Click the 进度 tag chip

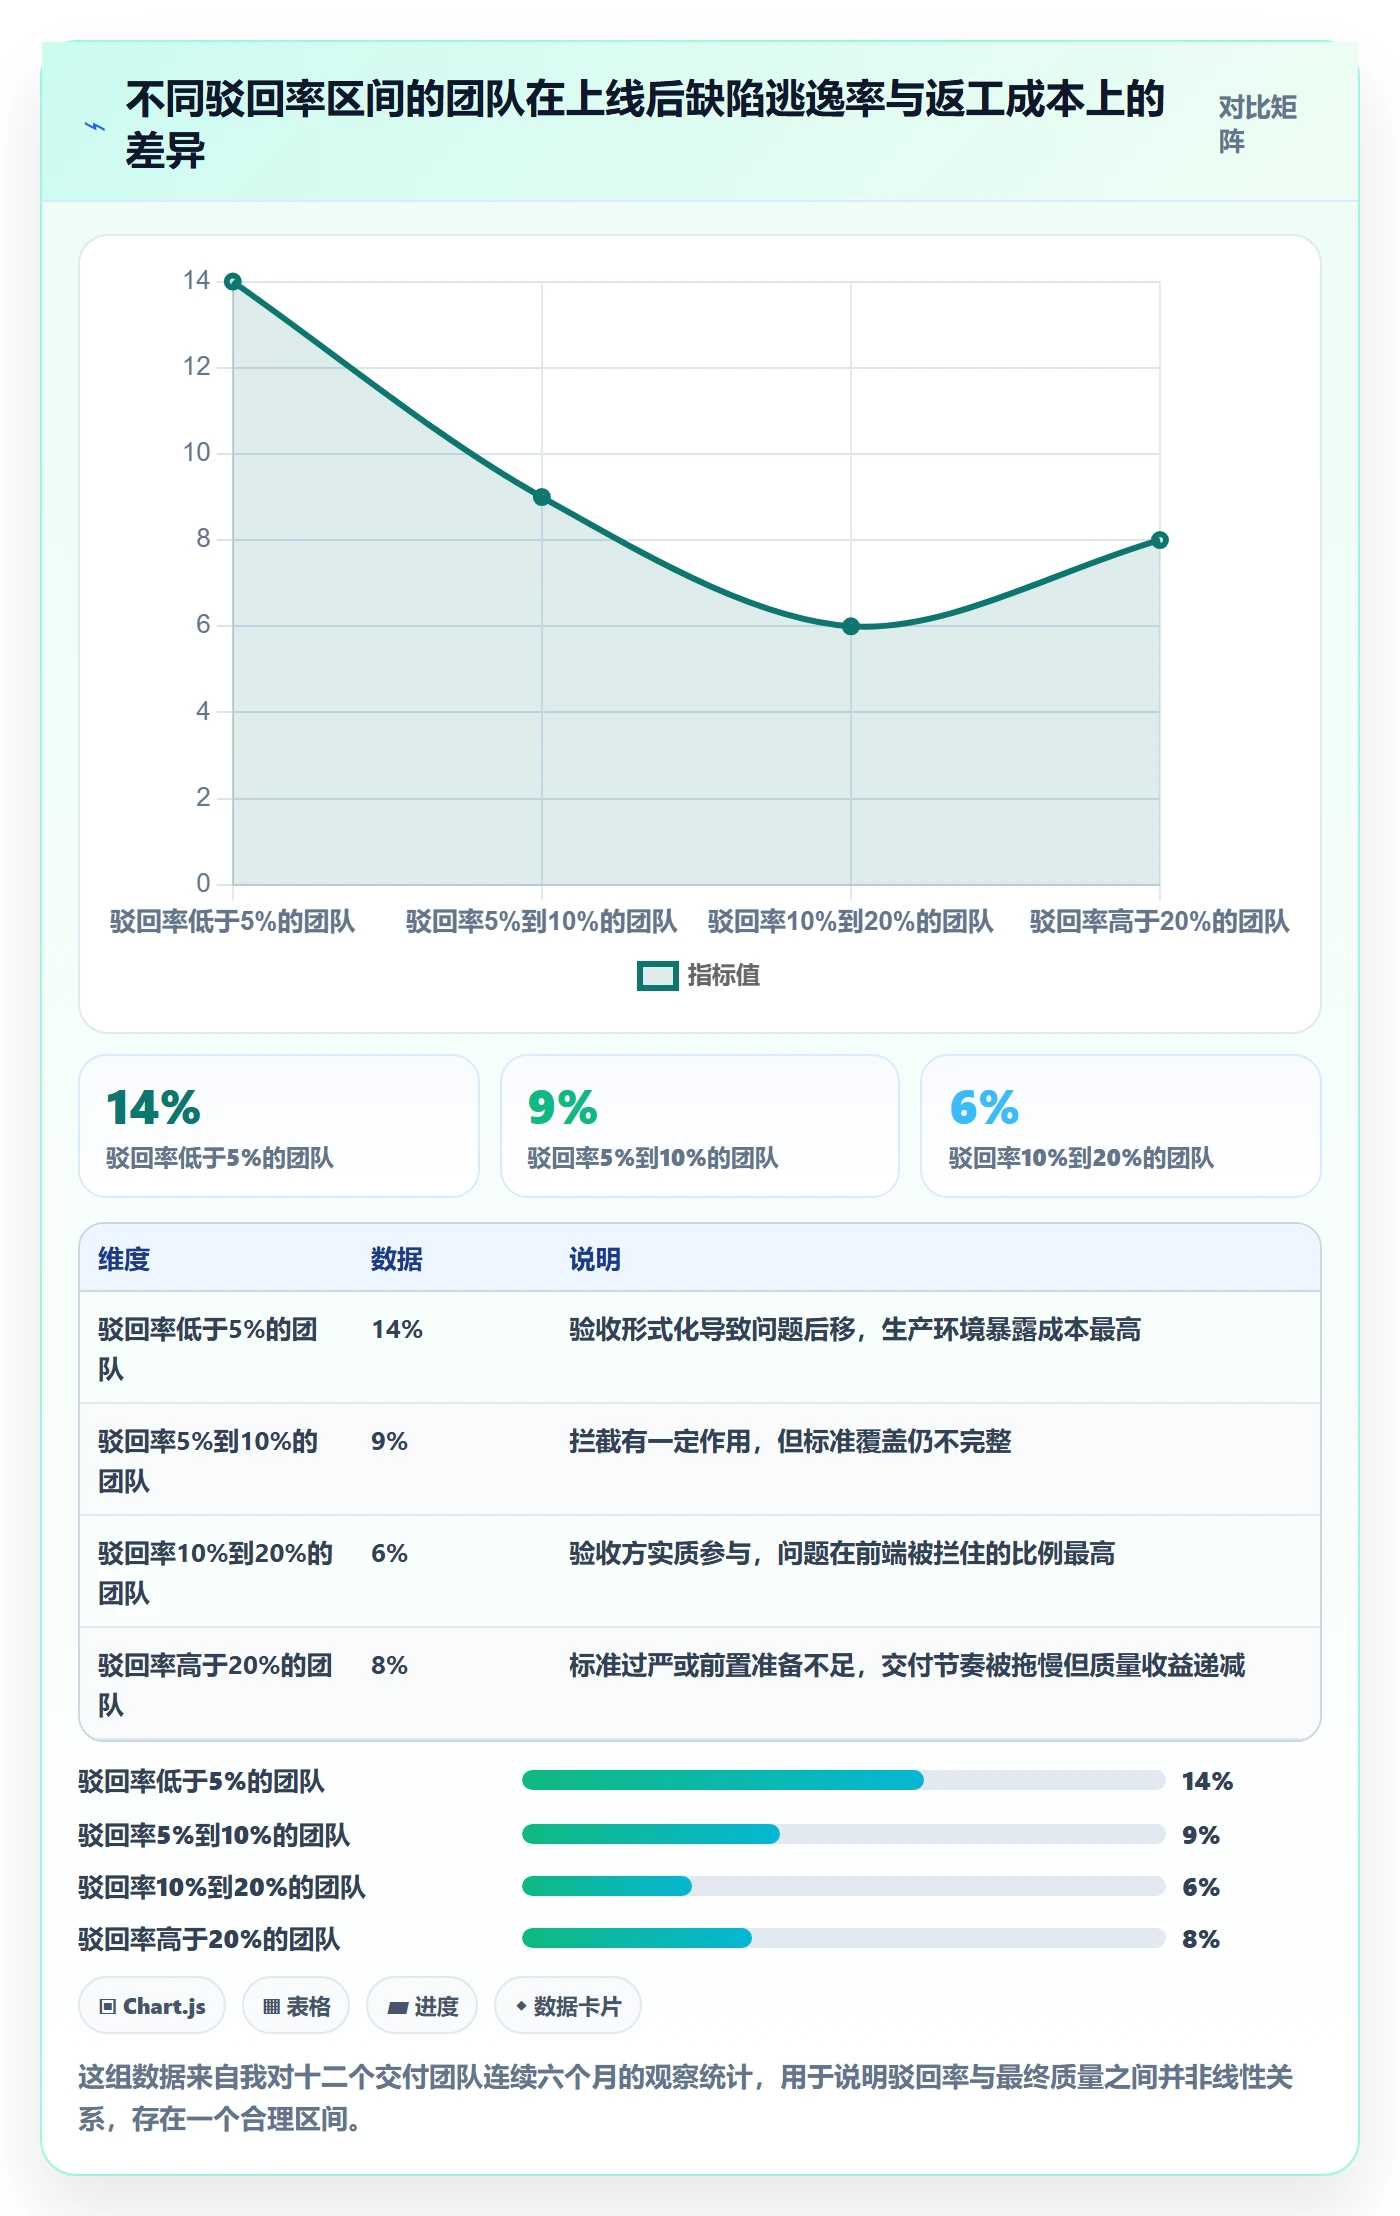[422, 2006]
